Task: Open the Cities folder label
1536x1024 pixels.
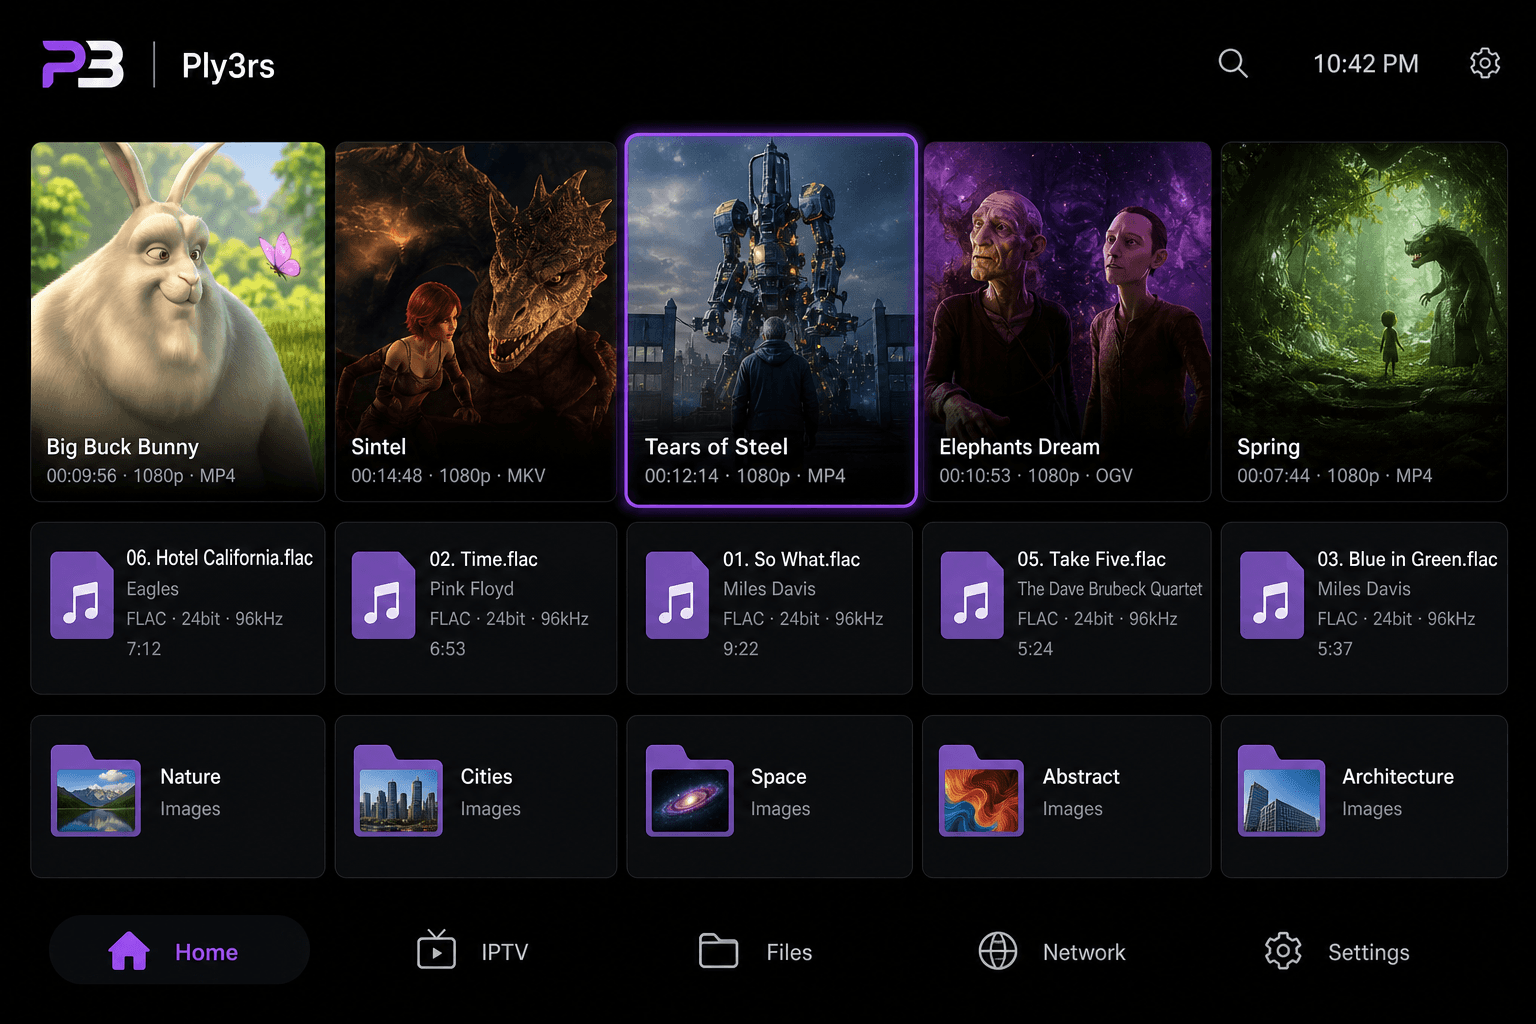Action: tap(486, 777)
